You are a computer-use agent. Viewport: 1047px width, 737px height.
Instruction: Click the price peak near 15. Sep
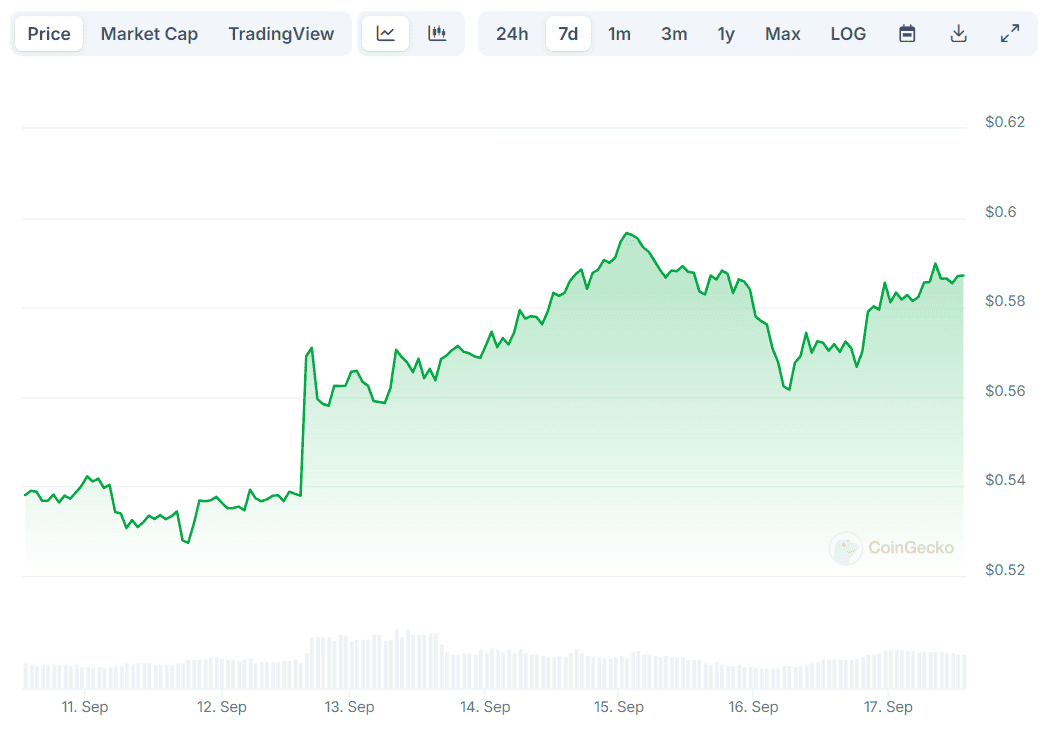click(x=626, y=234)
